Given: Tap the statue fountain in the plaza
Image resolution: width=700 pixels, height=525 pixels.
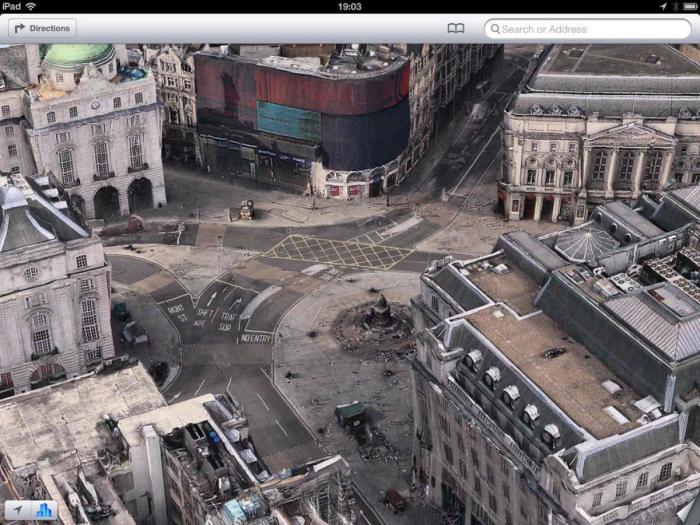Looking at the screenshot, I should click(x=377, y=318).
